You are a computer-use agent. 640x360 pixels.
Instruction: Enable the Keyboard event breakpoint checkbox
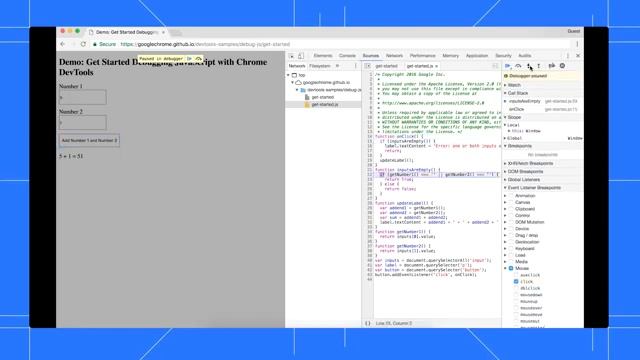click(511, 249)
